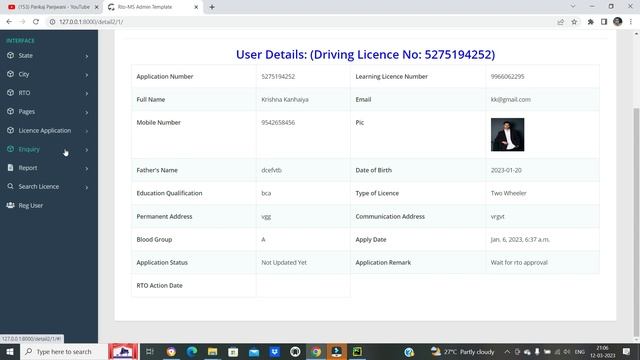Click the email value kk@gmail.com
The image size is (640, 360).
coord(511,99)
